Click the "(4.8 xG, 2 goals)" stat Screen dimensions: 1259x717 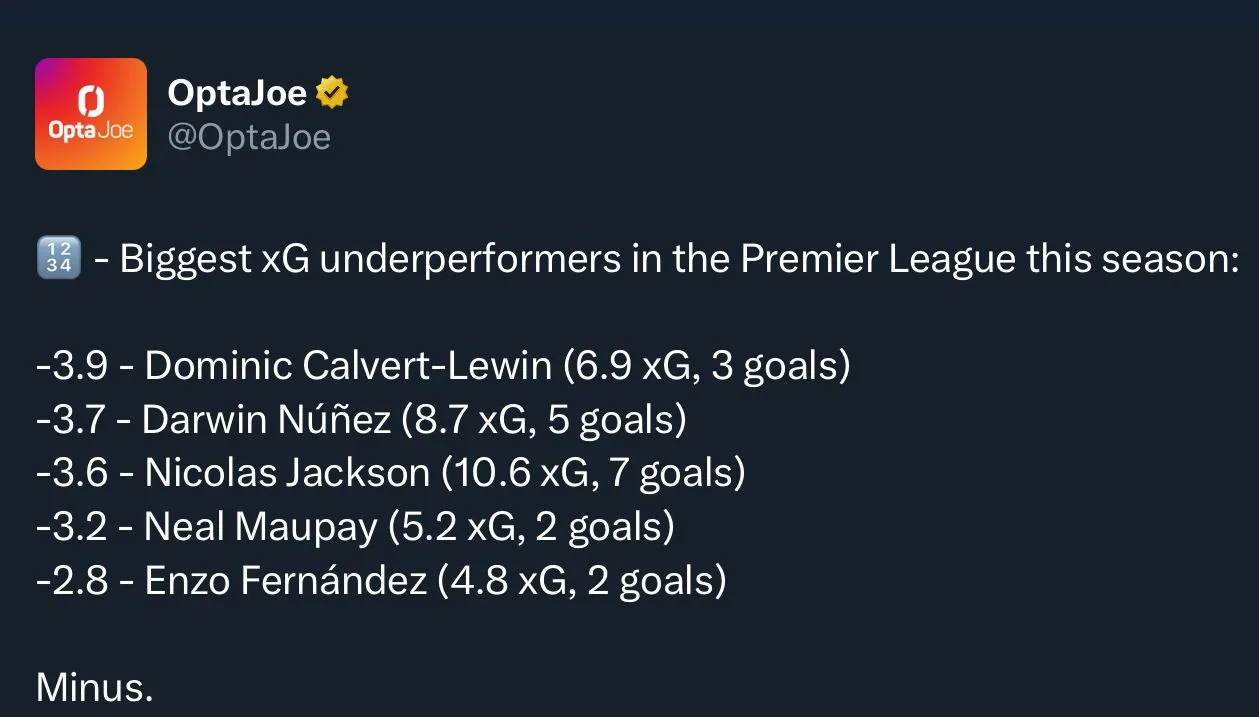(x=582, y=580)
